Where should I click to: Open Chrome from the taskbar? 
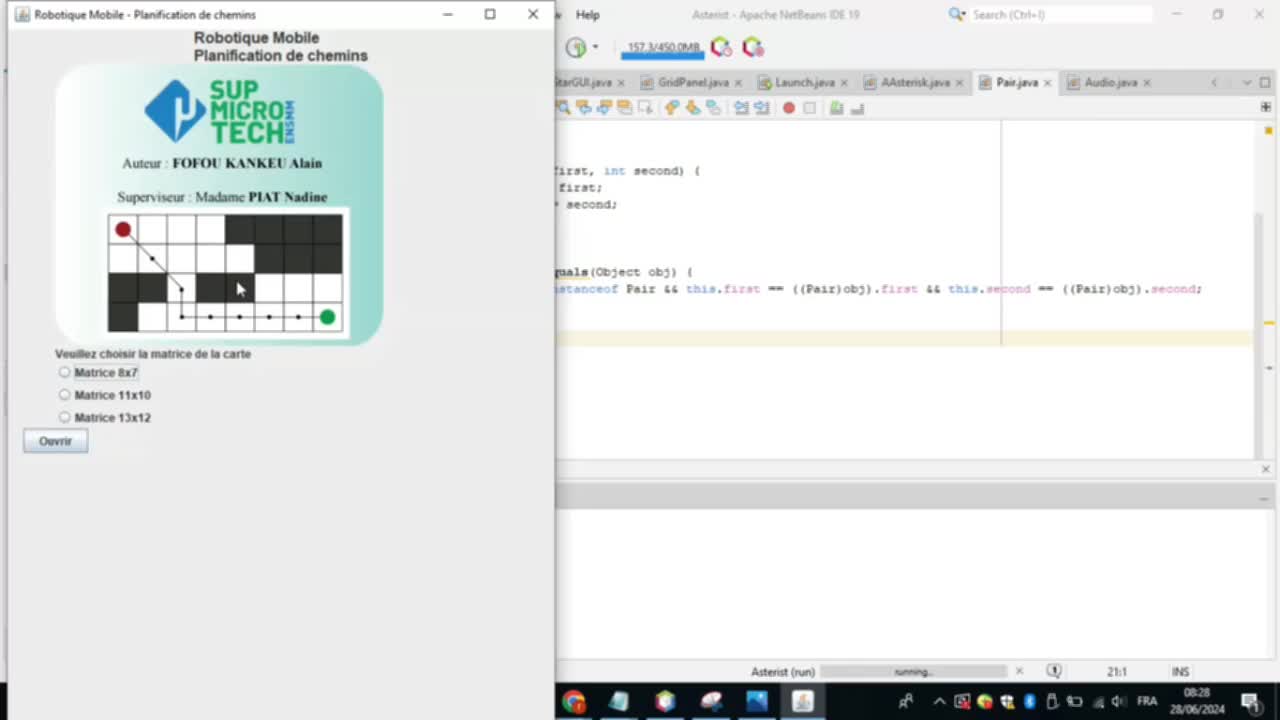[x=573, y=702]
